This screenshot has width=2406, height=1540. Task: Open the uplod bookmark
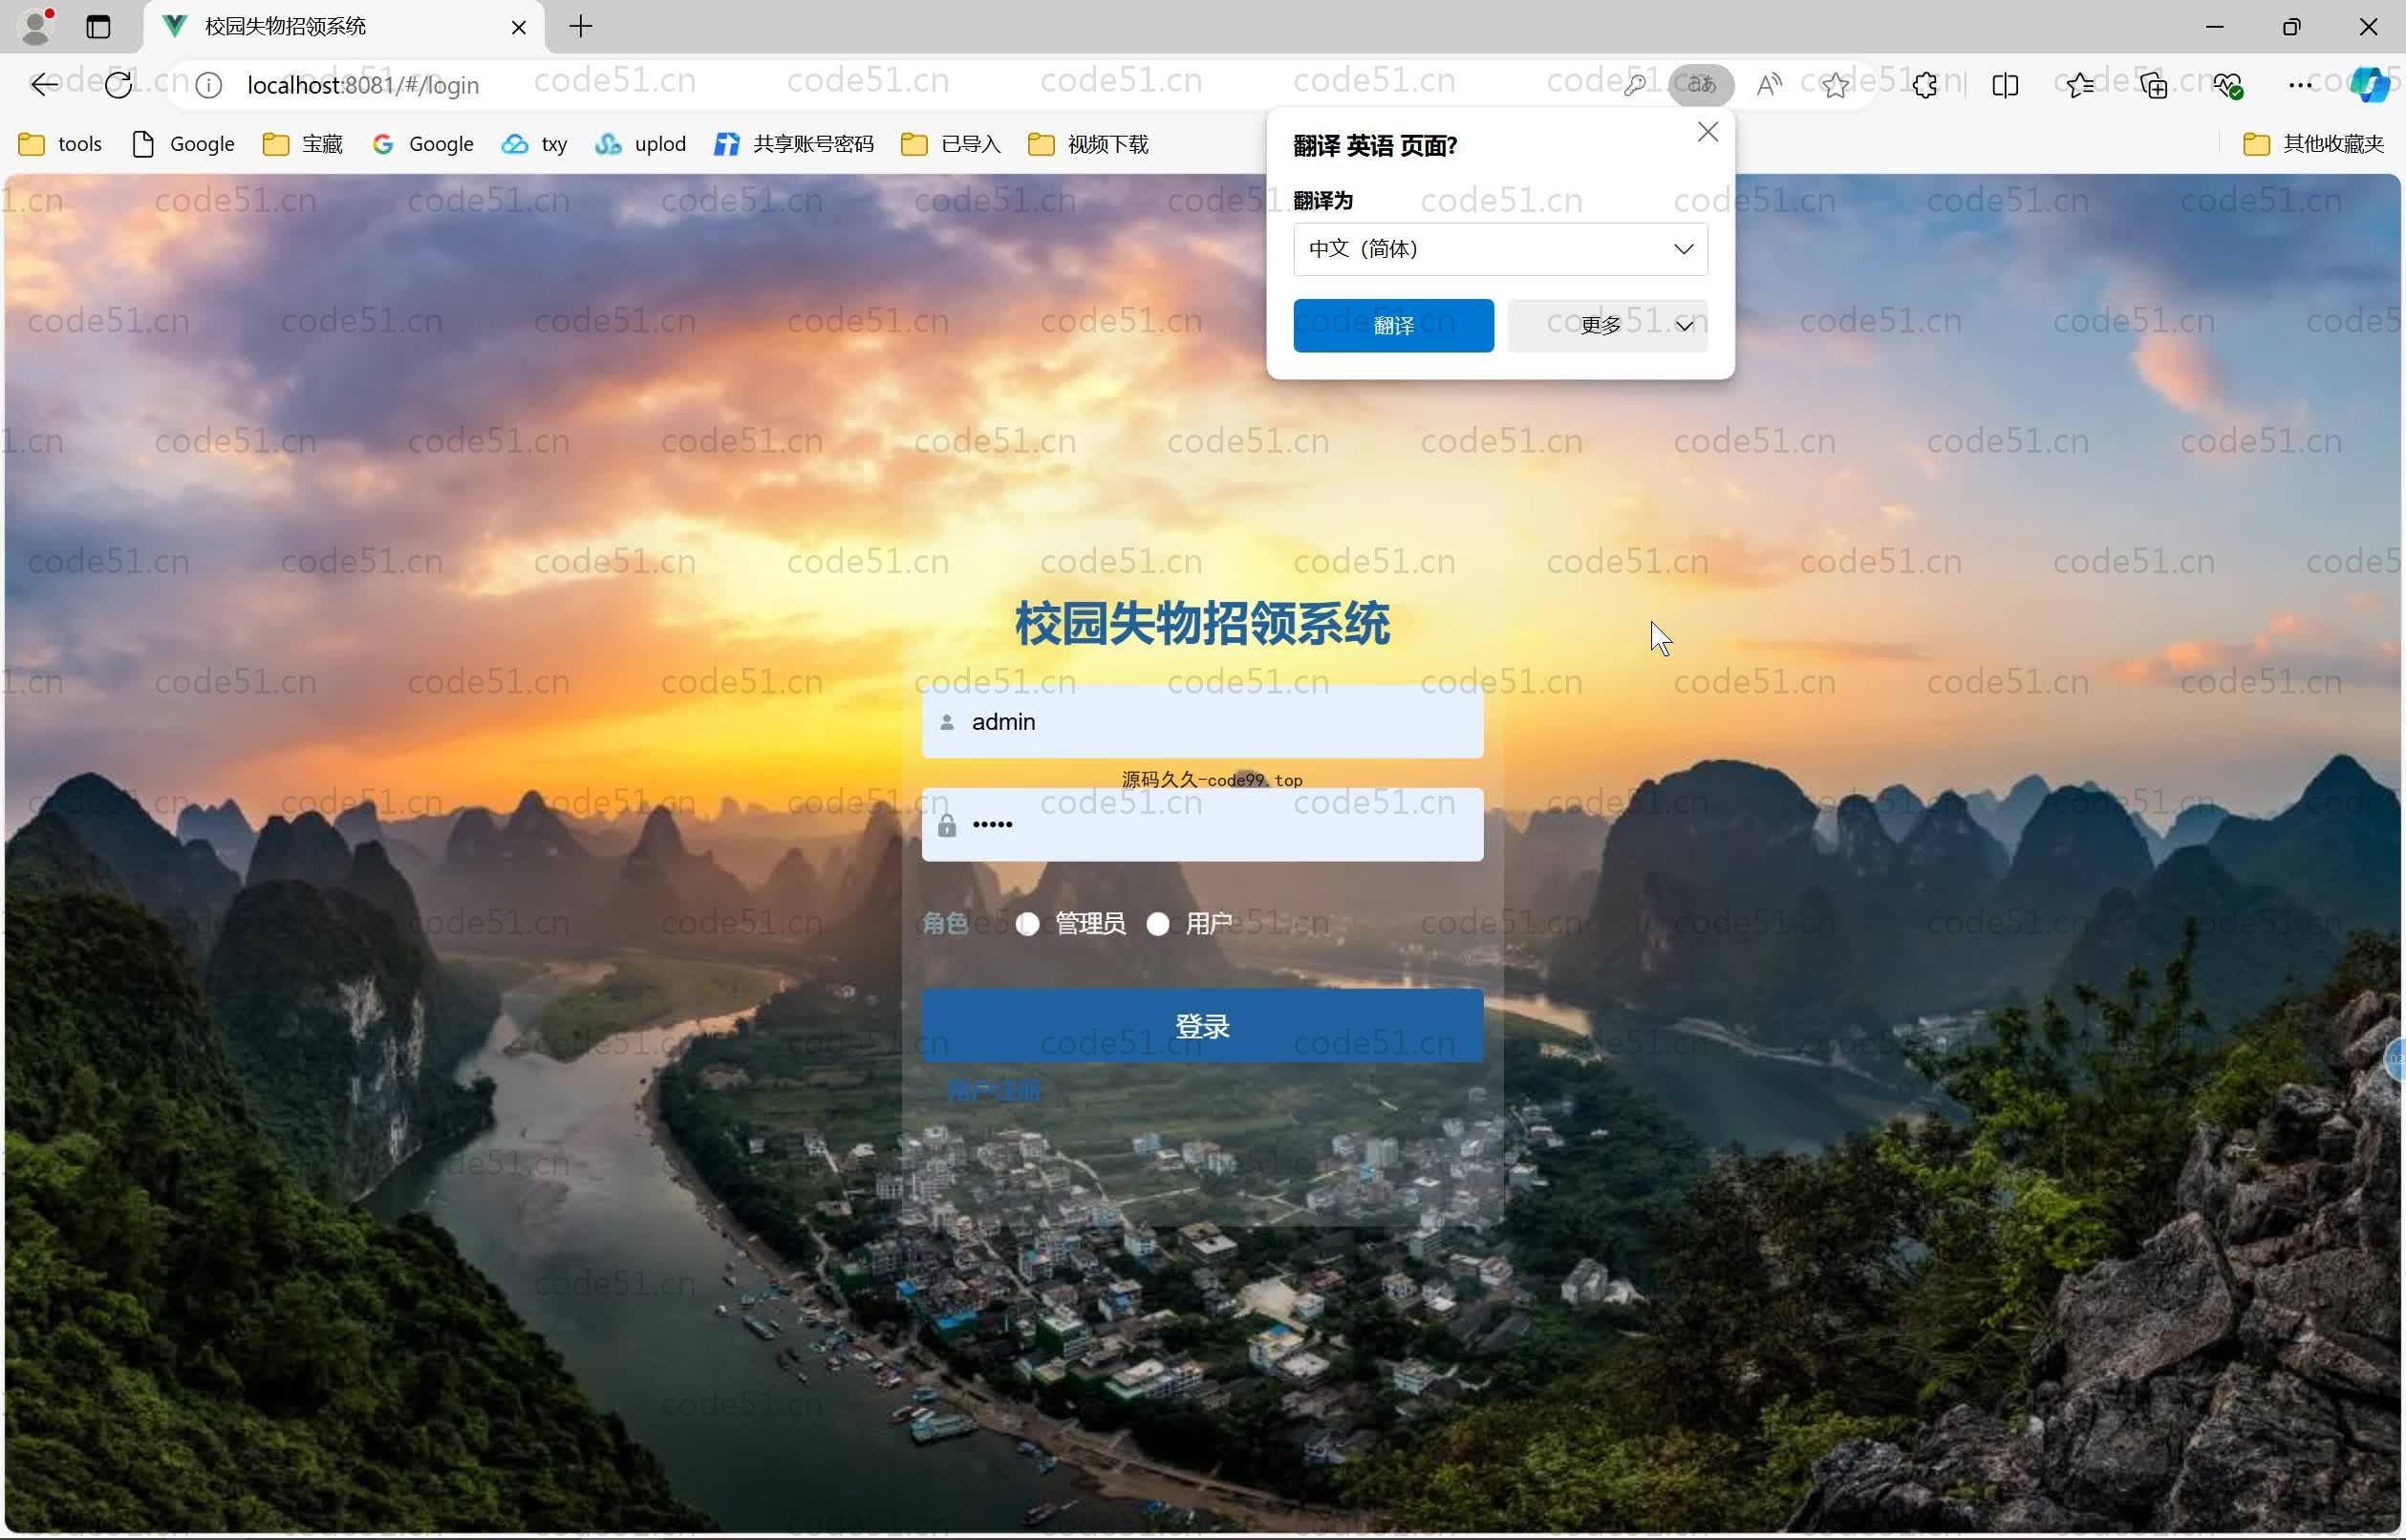pos(640,144)
